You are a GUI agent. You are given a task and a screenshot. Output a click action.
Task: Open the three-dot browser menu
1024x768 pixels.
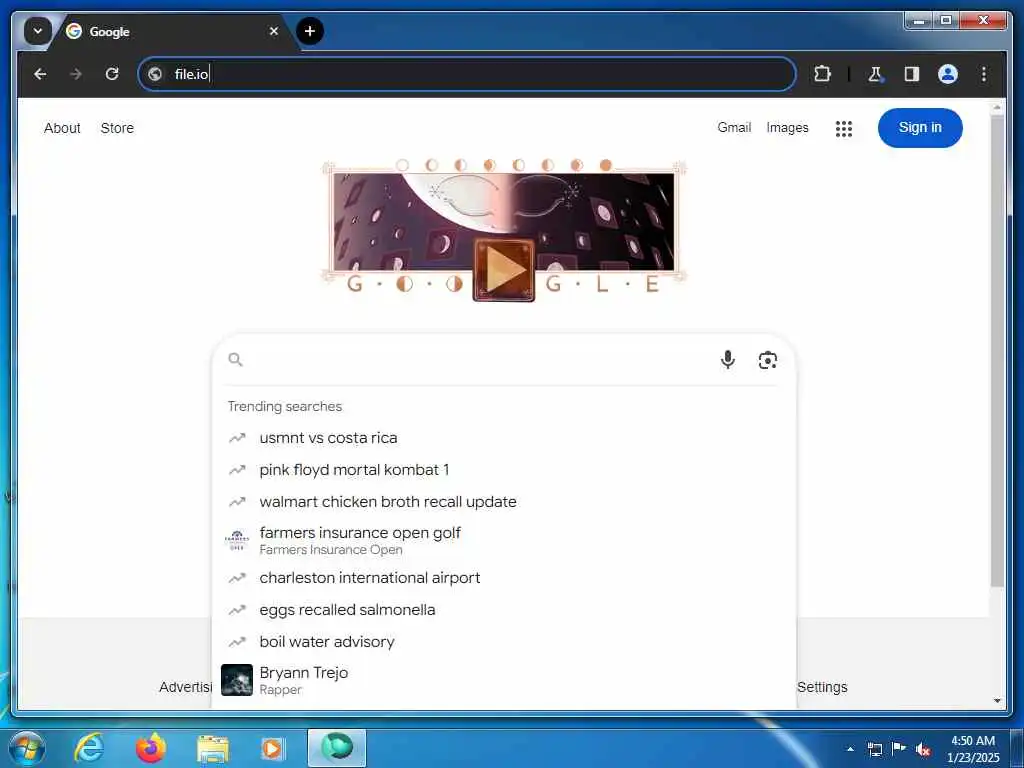[x=984, y=74]
